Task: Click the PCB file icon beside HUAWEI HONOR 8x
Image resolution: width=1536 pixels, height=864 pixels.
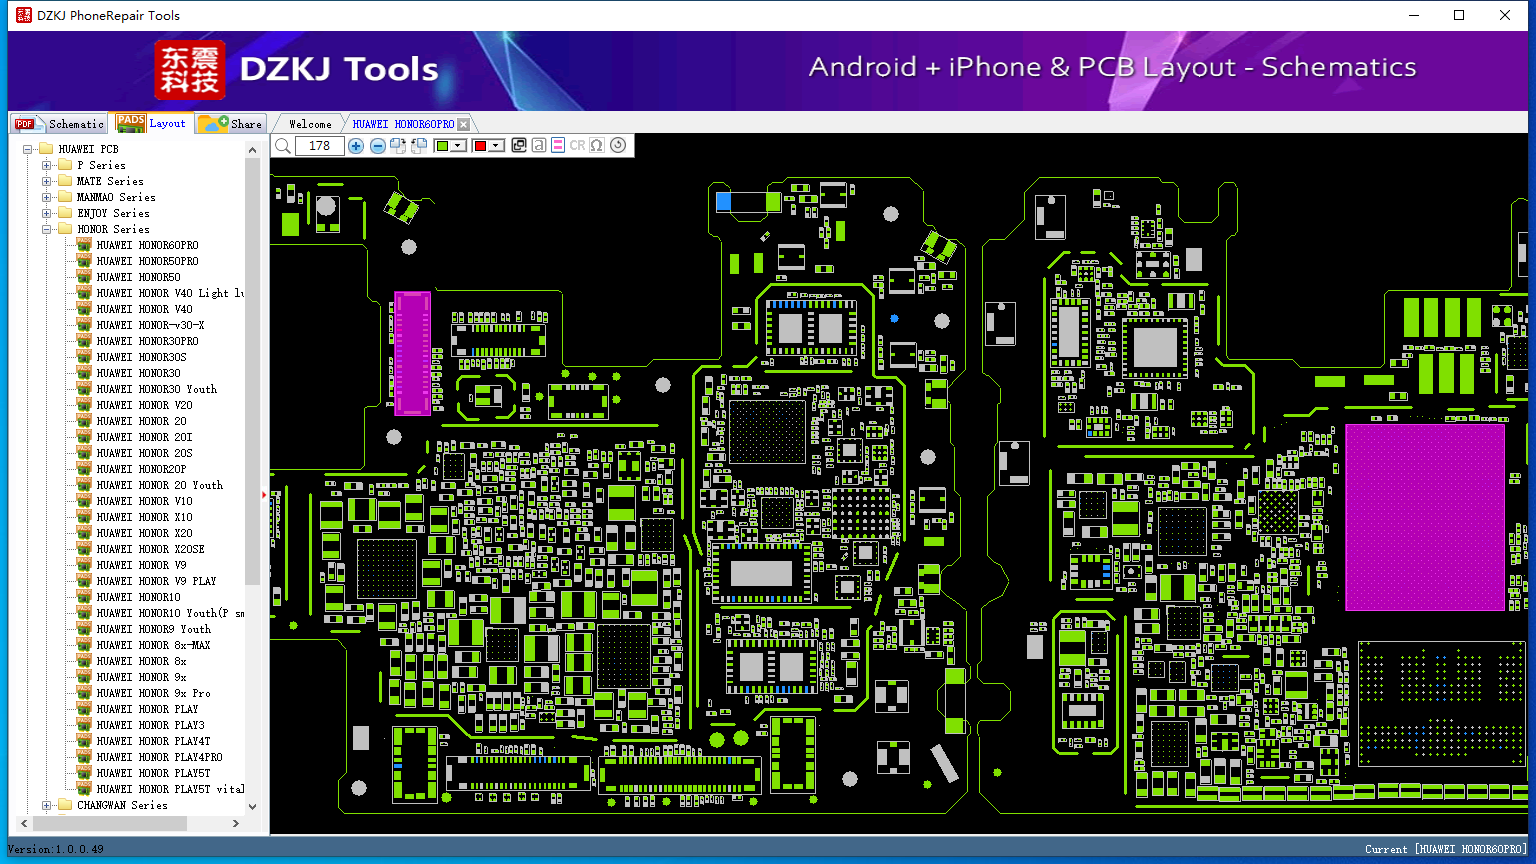Action: pos(84,661)
